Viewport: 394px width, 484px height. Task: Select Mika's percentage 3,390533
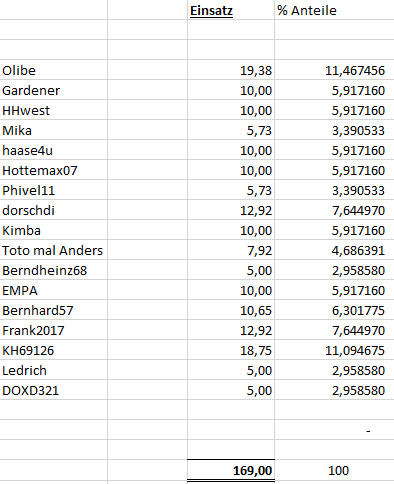(334, 130)
